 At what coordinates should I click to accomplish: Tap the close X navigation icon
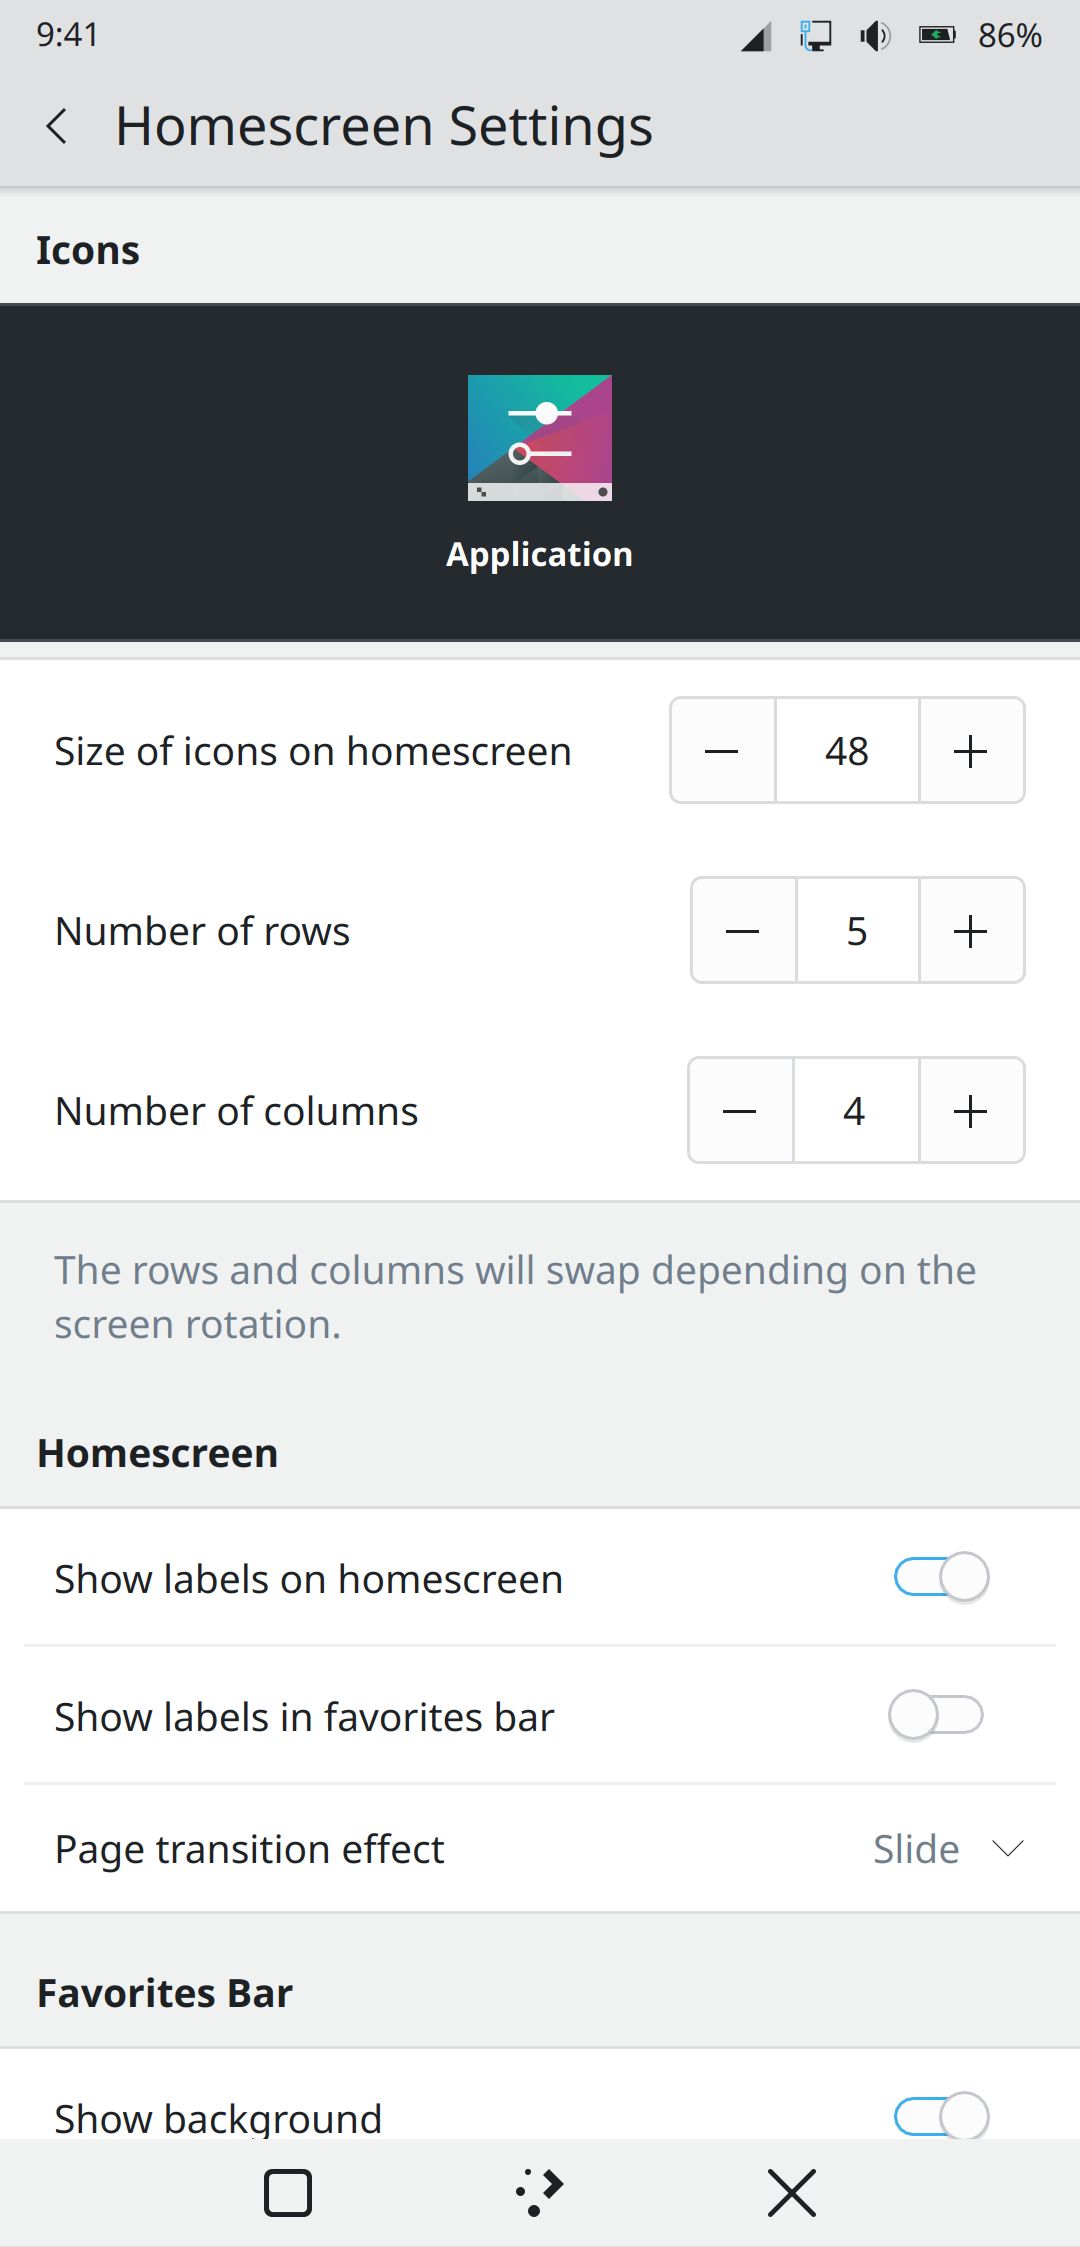point(792,2193)
